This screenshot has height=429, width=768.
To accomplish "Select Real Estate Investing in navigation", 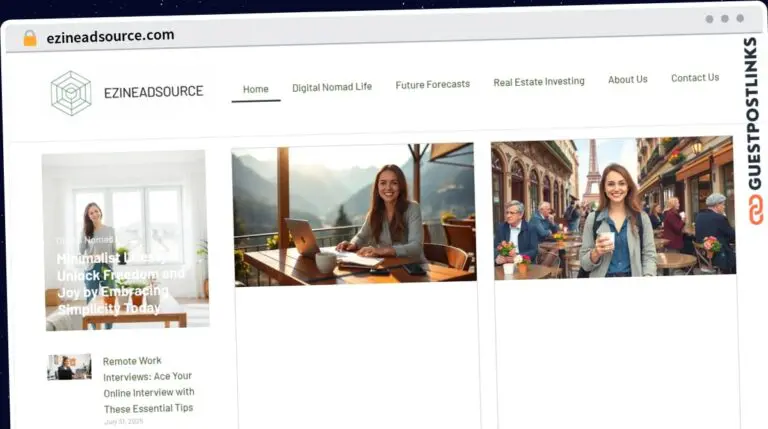I will pyautogui.click(x=539, y=82).
